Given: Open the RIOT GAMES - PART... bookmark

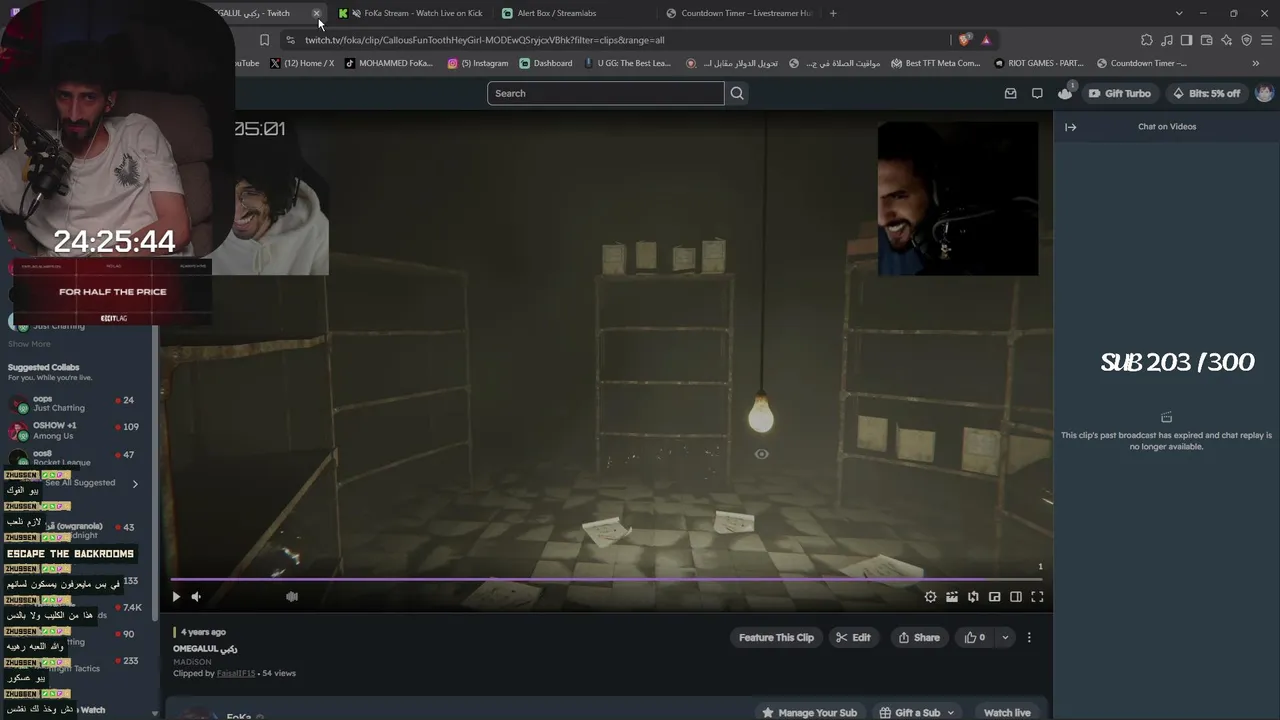Looking at the screenshot, I should (1039, 63).
